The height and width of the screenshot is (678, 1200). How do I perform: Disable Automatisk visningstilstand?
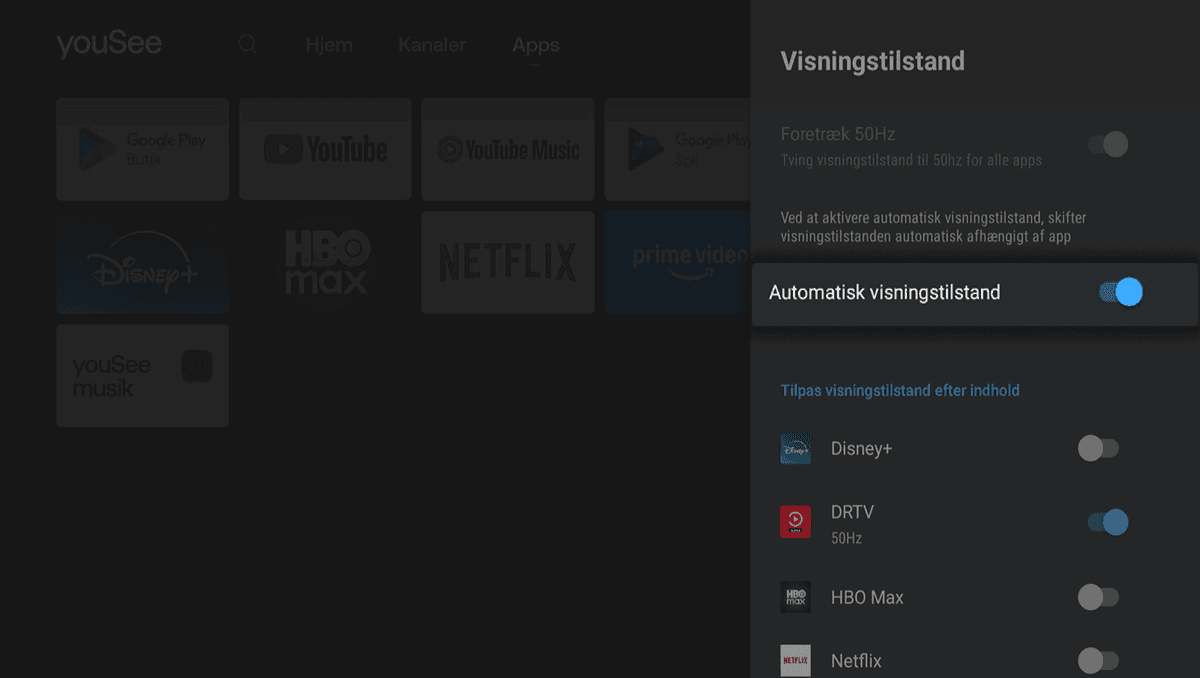pos(1120,292)
